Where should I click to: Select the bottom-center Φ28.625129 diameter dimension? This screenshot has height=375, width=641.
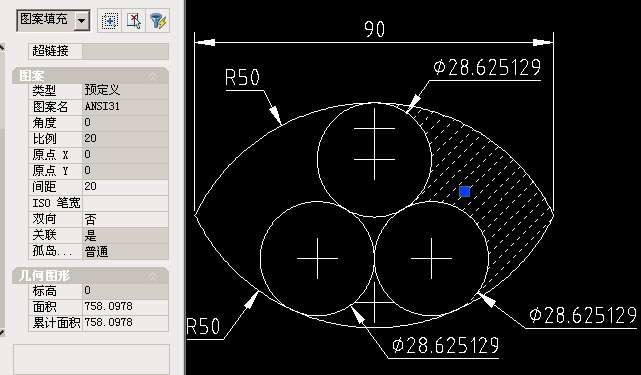(x=446, y=346)
